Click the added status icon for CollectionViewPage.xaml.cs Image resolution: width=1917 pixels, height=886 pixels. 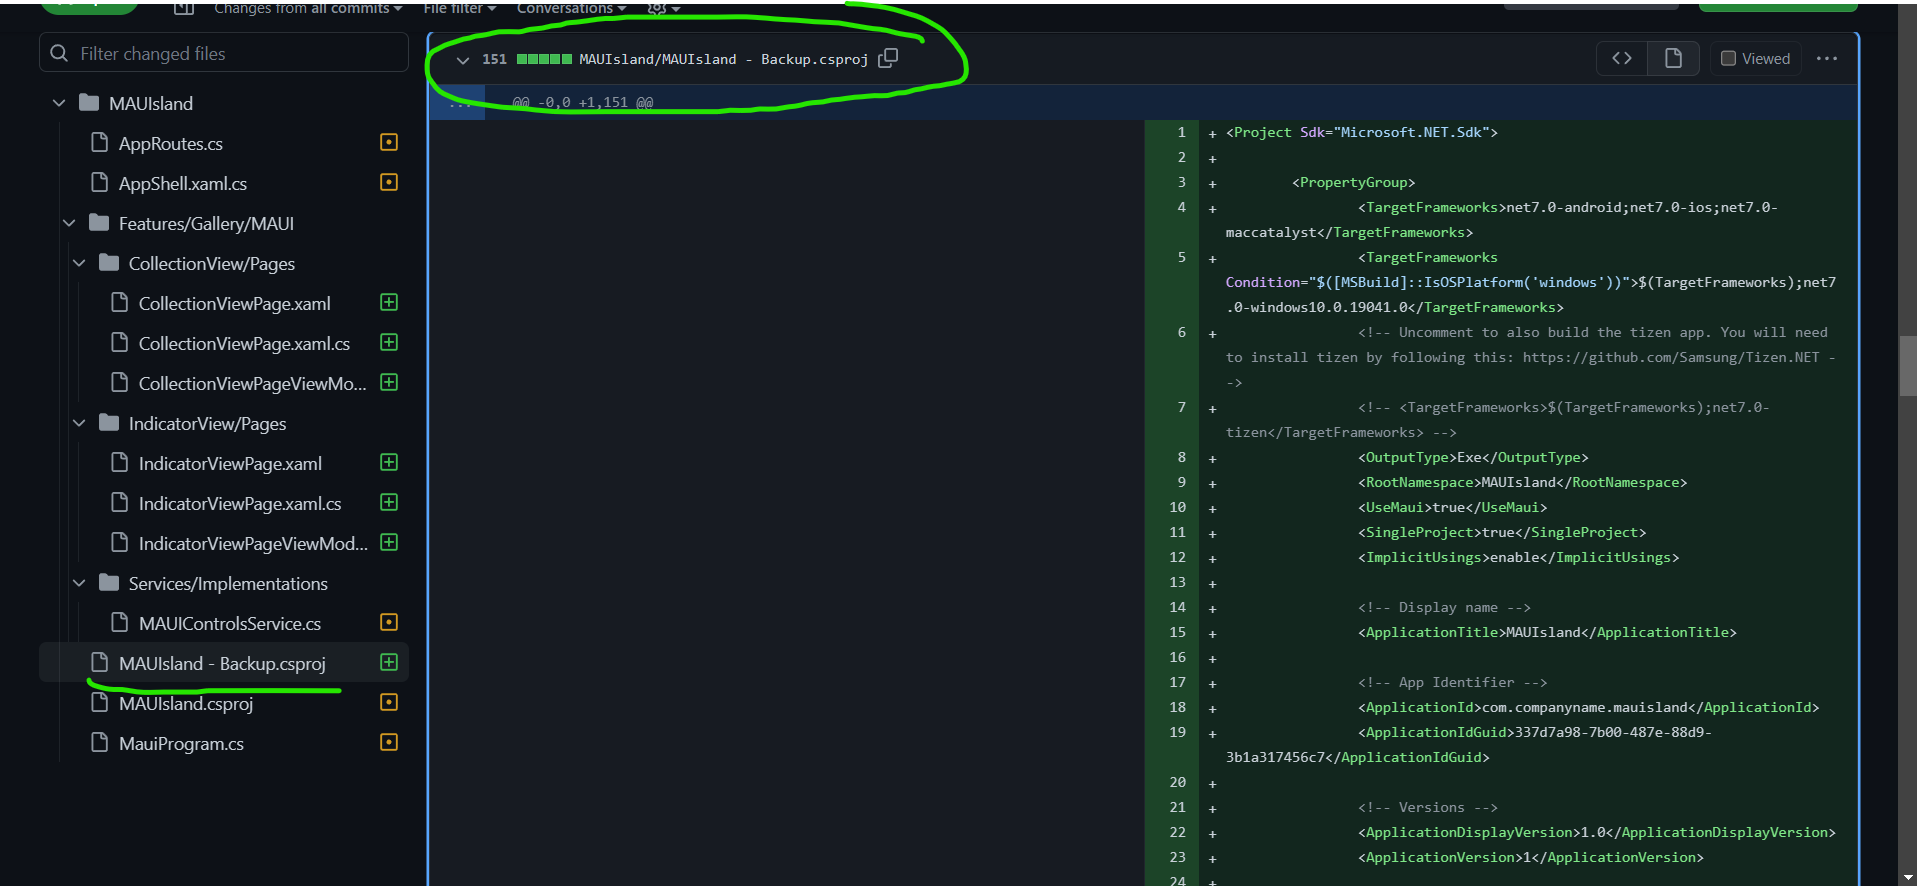click(x=389, y=343)
